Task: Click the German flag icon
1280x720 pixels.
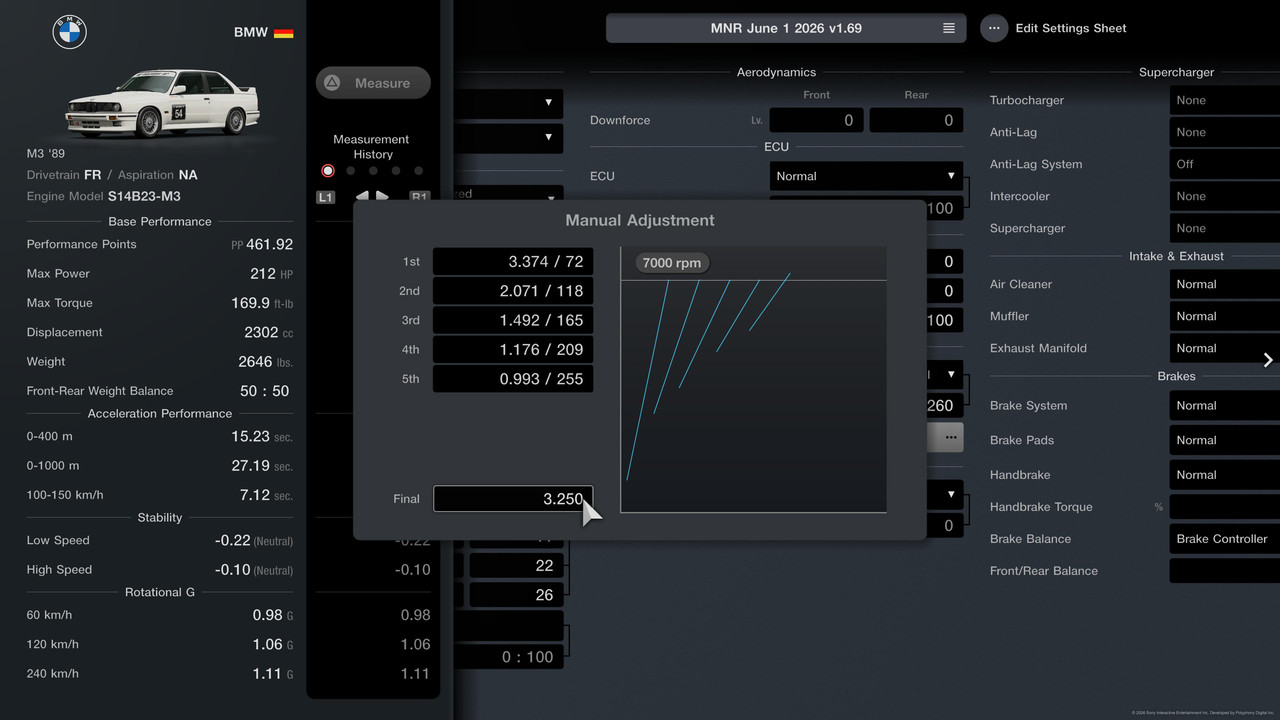Action: (x=284, y=33)
